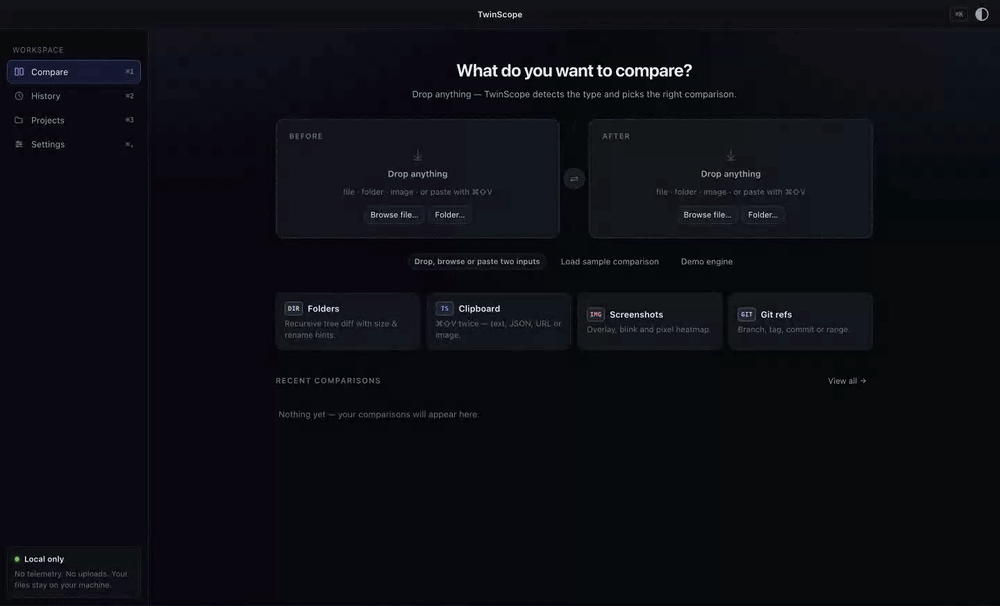Image resolution: width=1000 pixels, height=606 pixels.
Task: Click the 'Recursive tree diff' description
Action: point(341,329)
